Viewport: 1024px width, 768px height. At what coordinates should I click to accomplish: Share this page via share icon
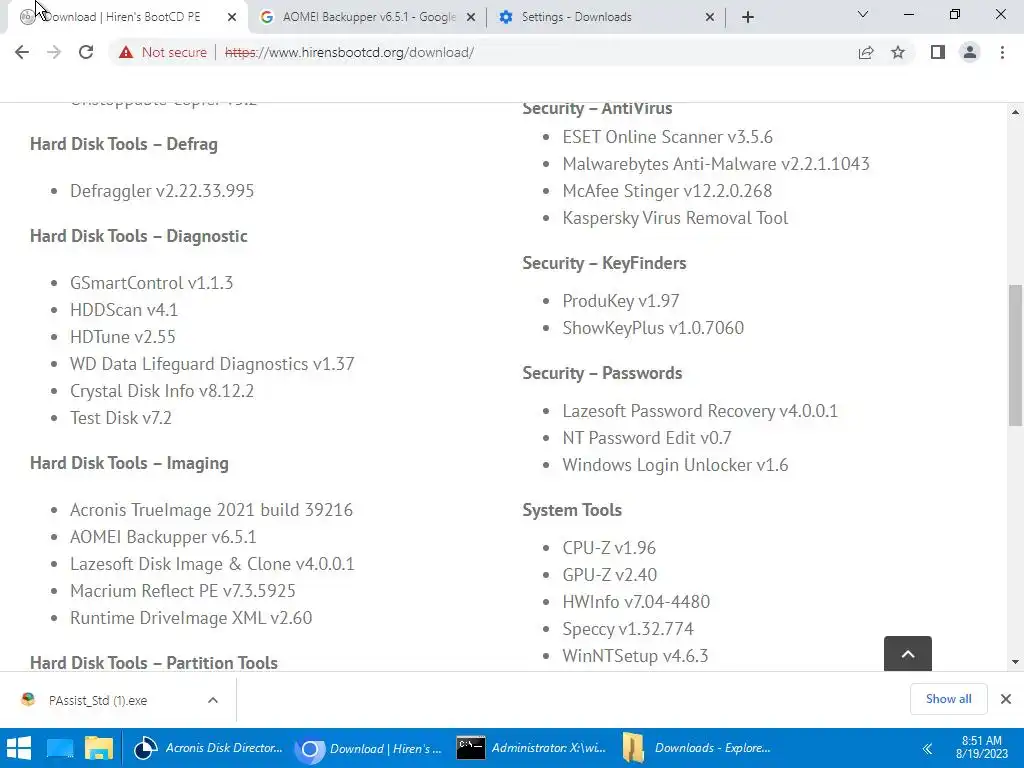[866, 52]
